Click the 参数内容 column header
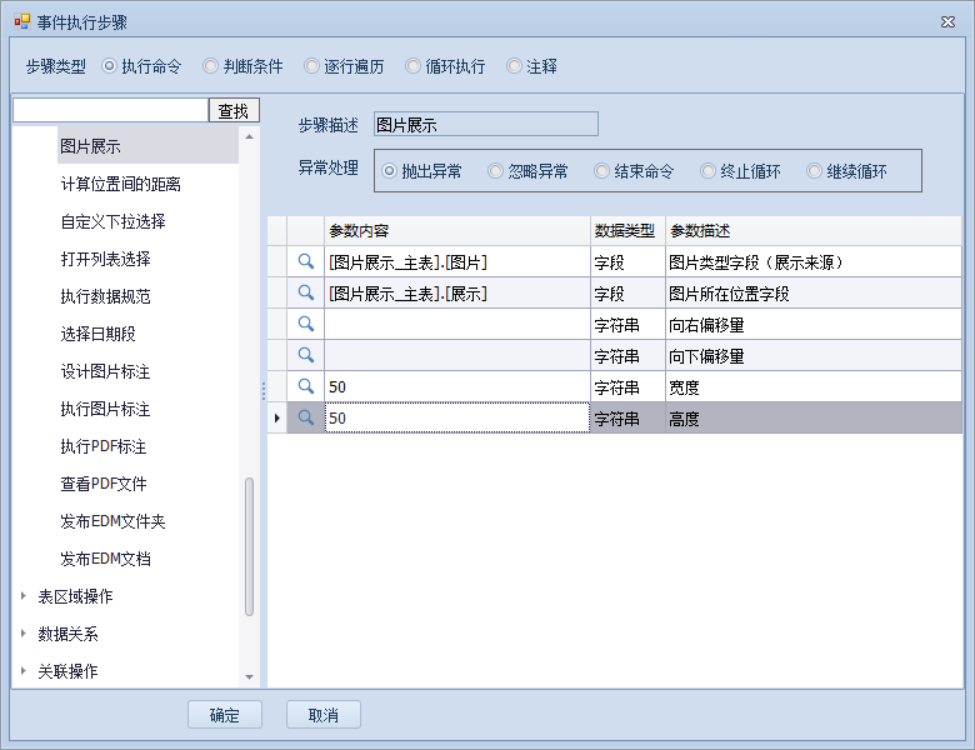 coord(457,231)
